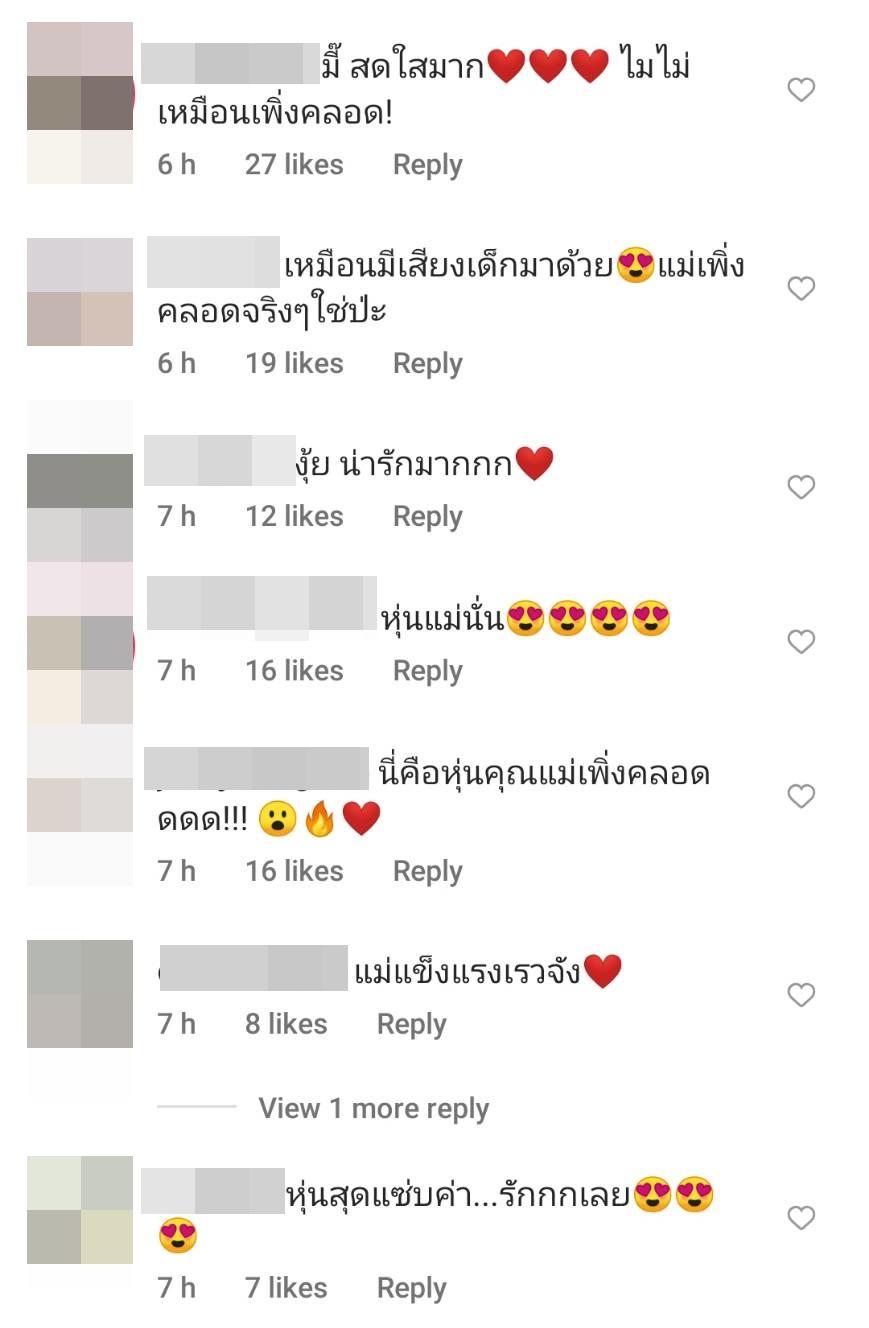This screenshot has height=1328, width=869.
Task: Open avatar beside the 8 likes comment
Action: click(80, 994)
